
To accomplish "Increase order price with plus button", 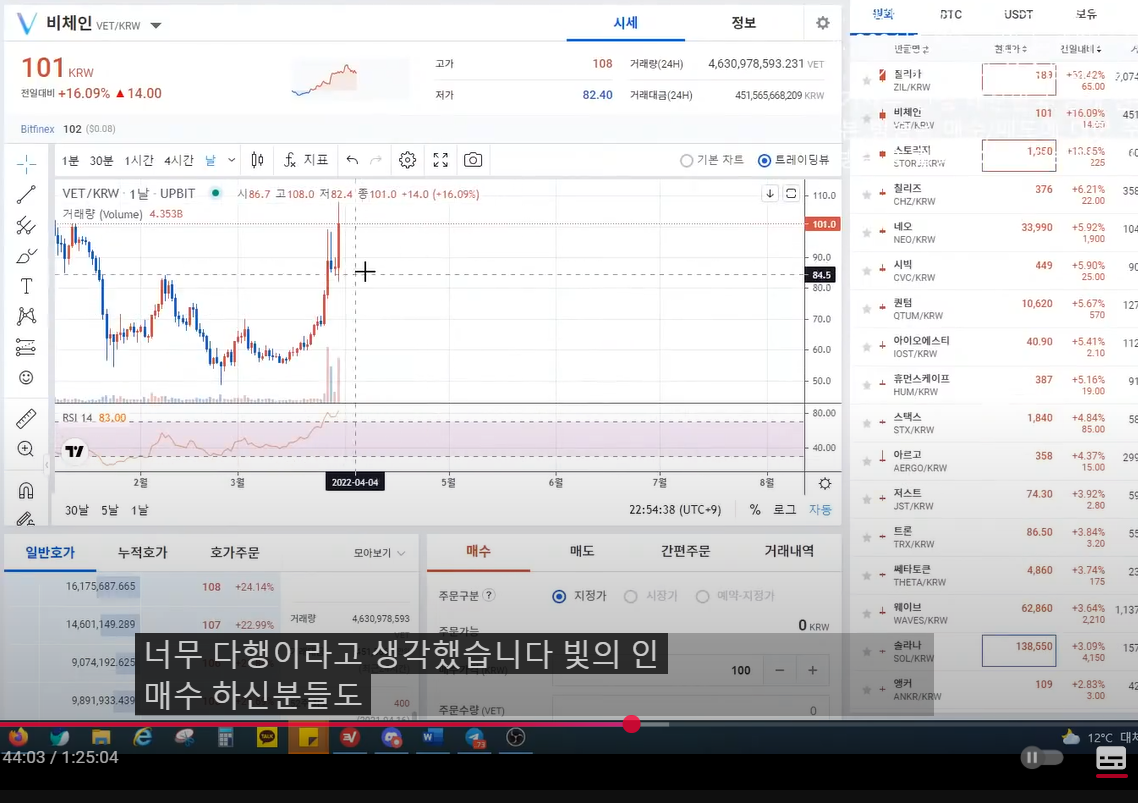I will point(813,670).
